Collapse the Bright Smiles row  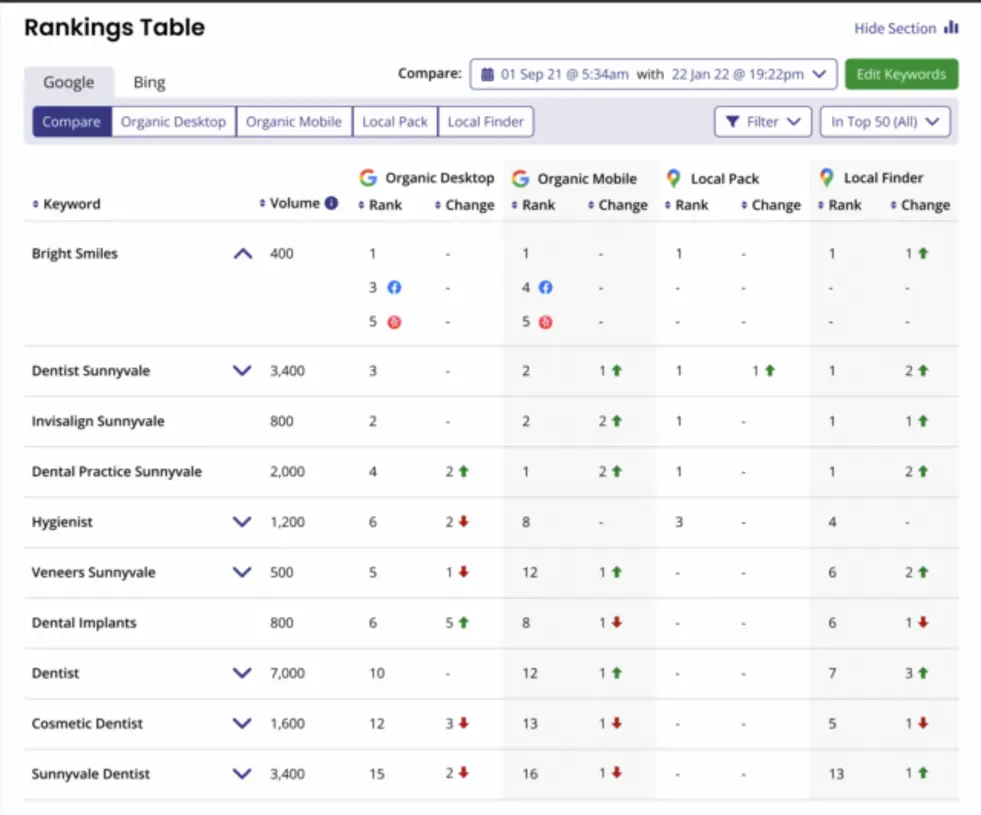241,252
